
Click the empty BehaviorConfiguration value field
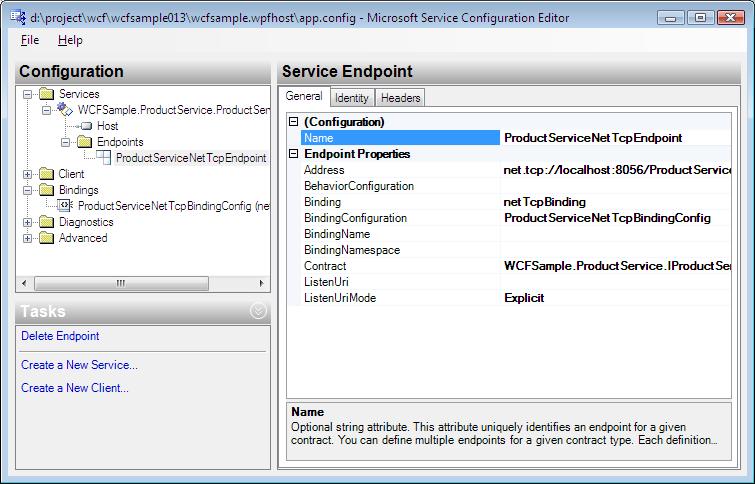pos(615,186)
